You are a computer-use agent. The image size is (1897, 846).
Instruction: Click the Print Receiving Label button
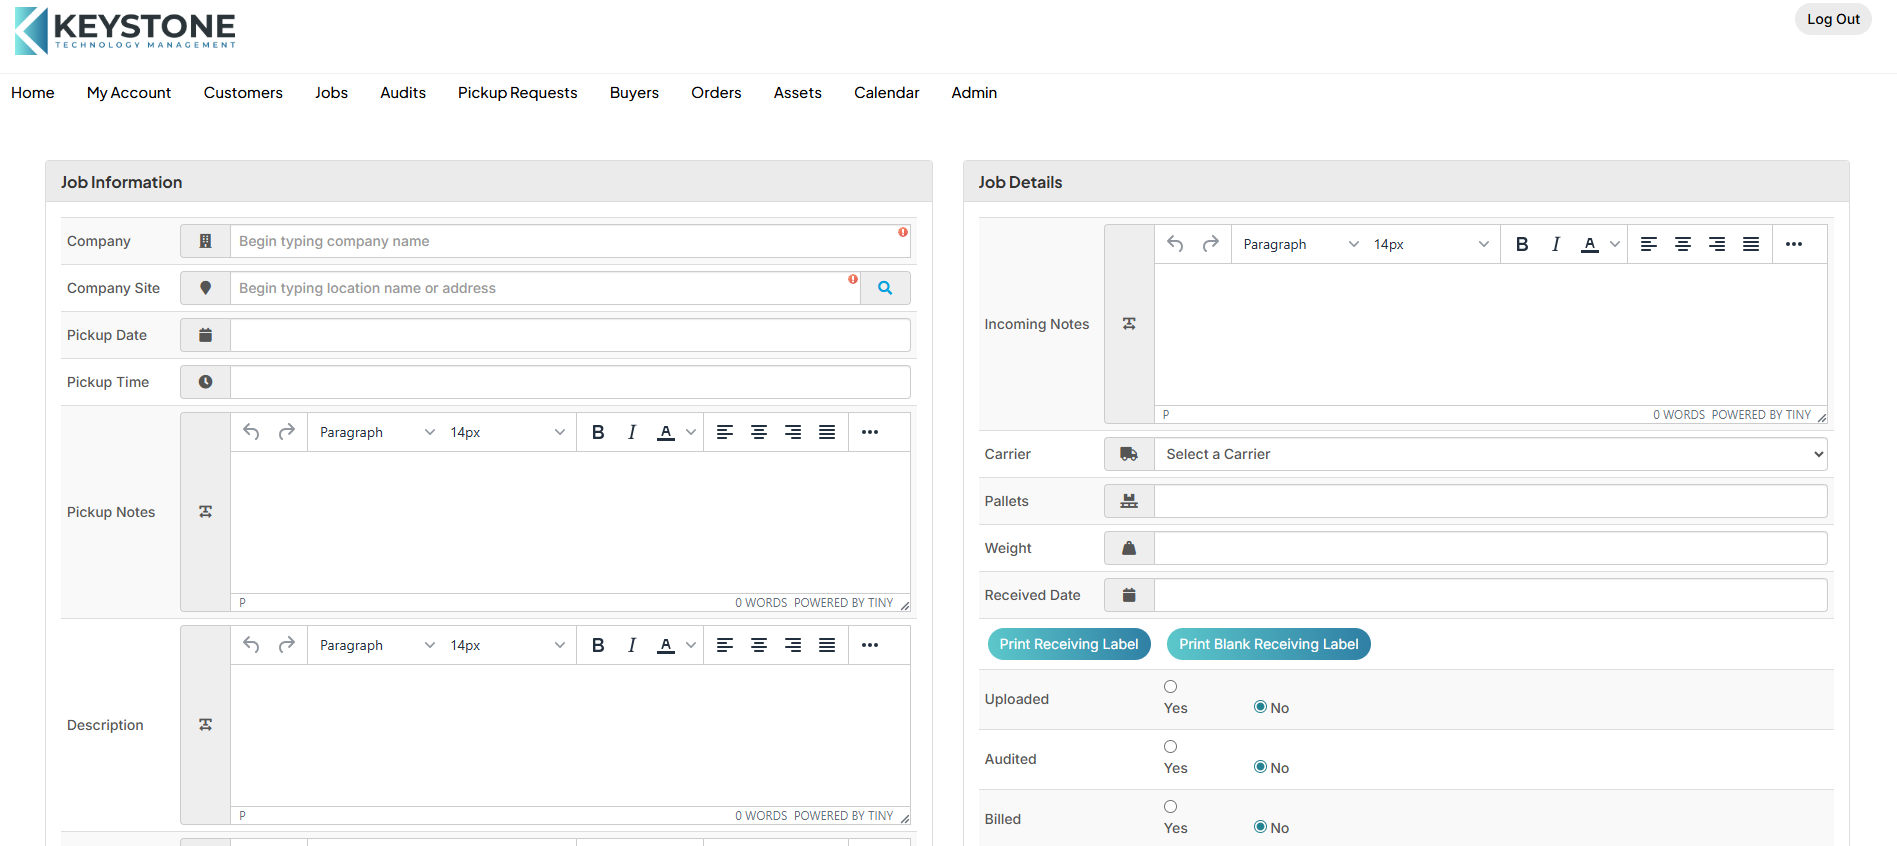pyautogui.click(x=1068, y=644)
